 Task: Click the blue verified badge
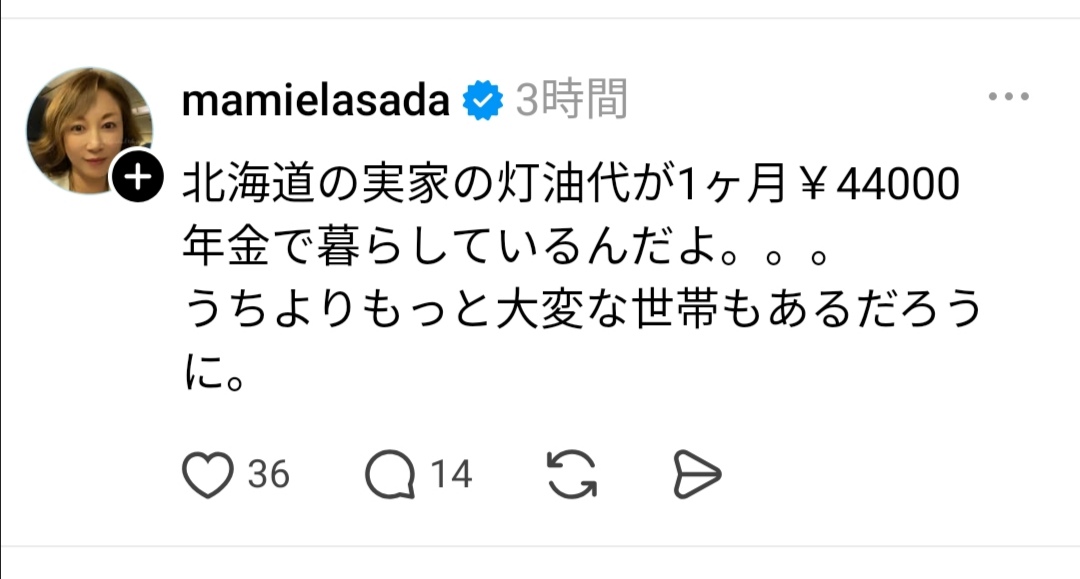[483, 100]
